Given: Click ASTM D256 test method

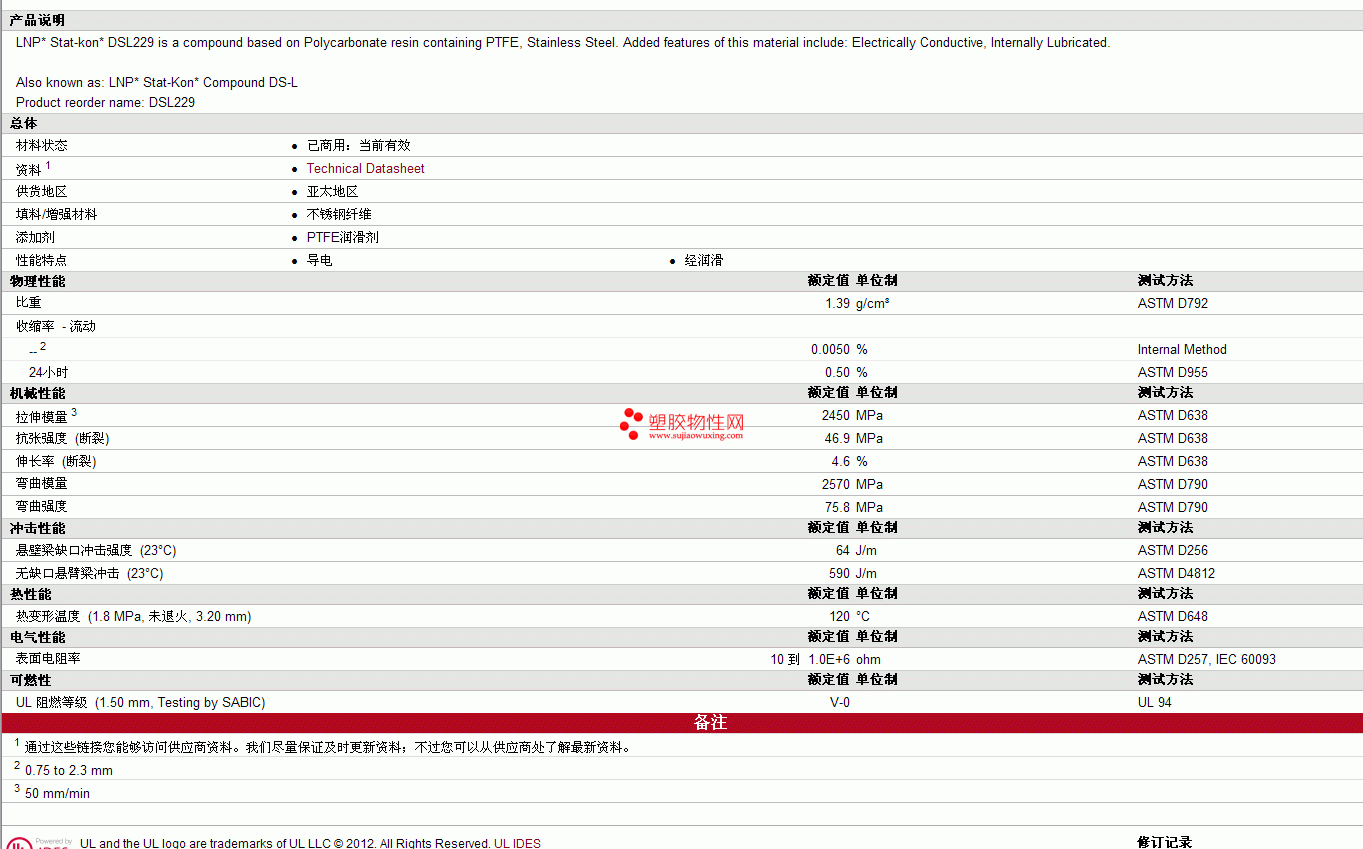Looking at the screenshot, I should click(1173, 551).
